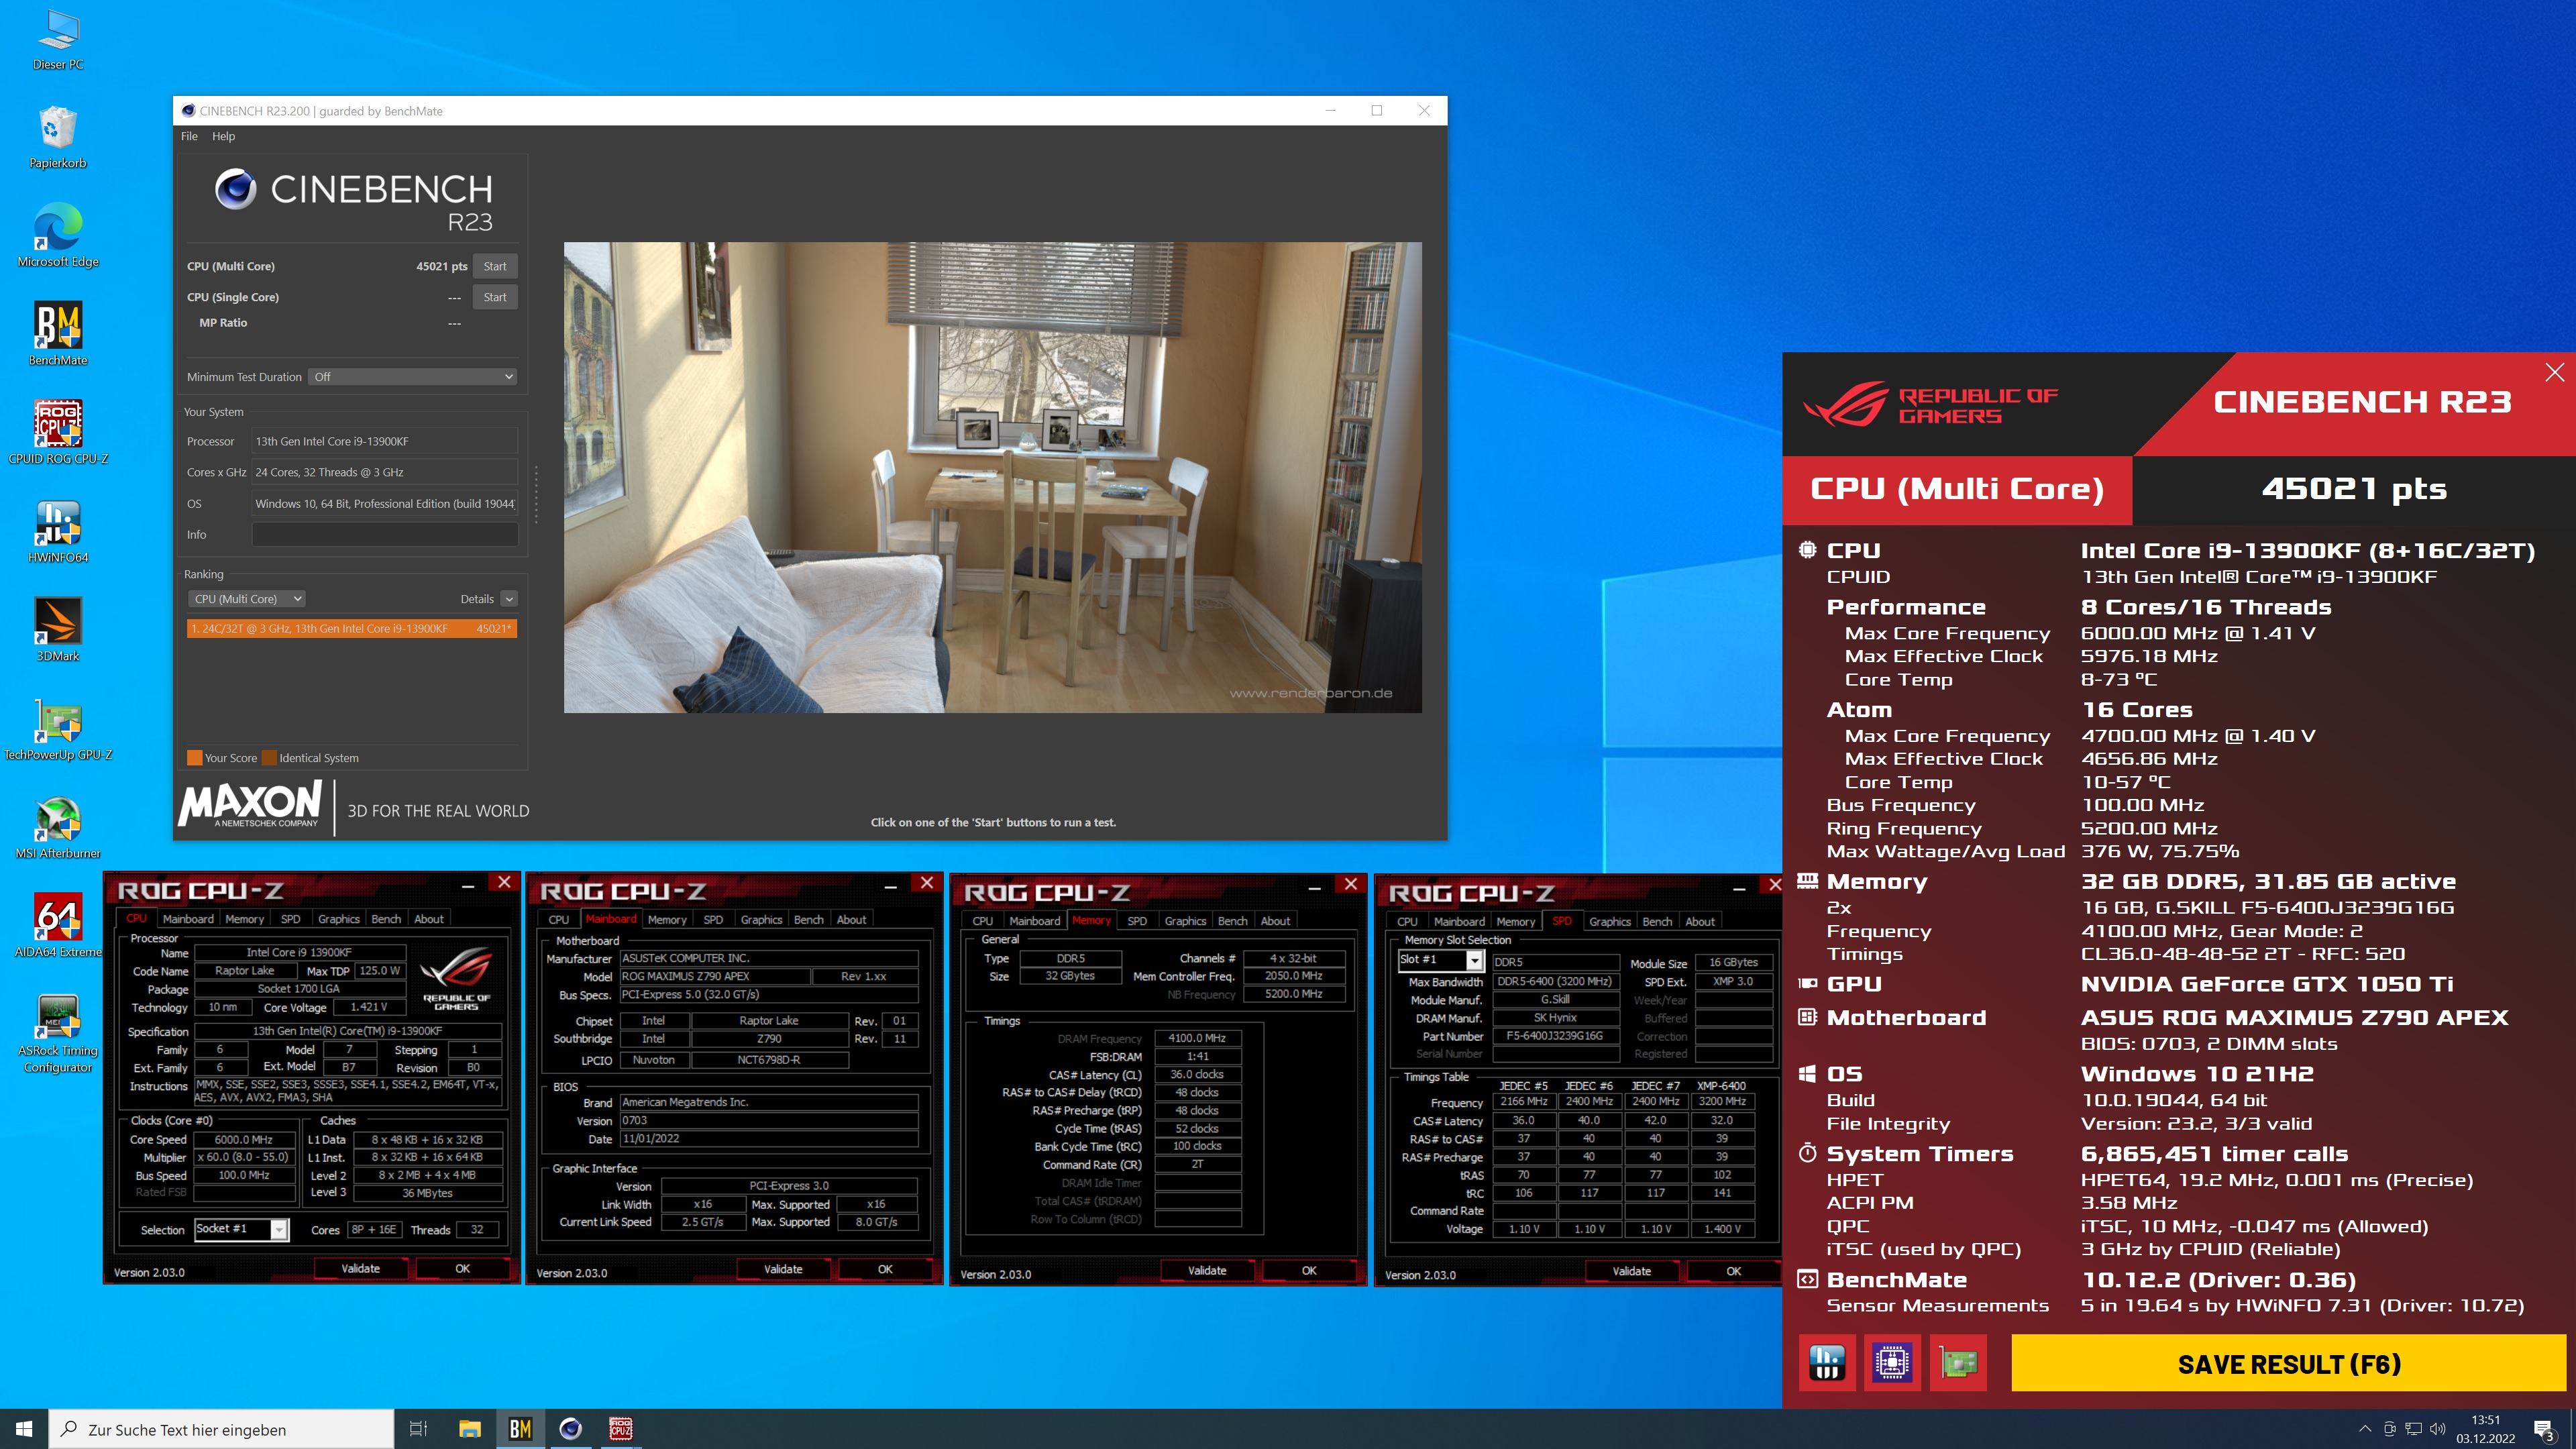Open the Slot #1 dropdown in CPU-Z SPD window
2576x1449 pixels.
click(1440, 960)
